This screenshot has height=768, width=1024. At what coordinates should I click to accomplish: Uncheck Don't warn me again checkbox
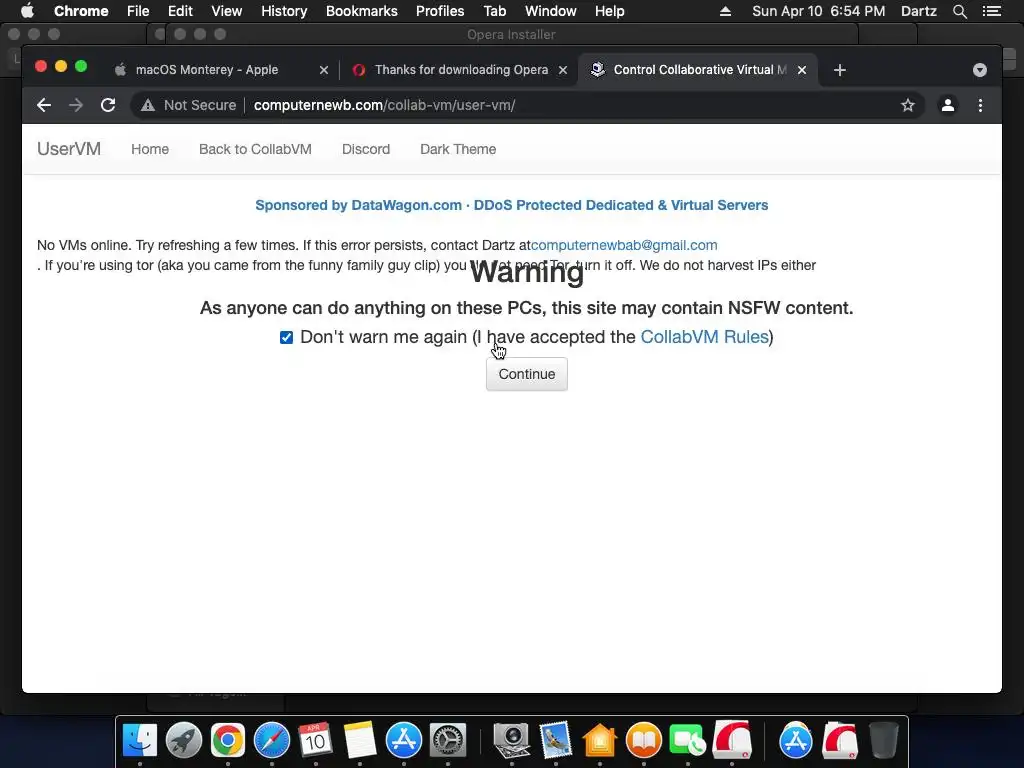(286, 337)
